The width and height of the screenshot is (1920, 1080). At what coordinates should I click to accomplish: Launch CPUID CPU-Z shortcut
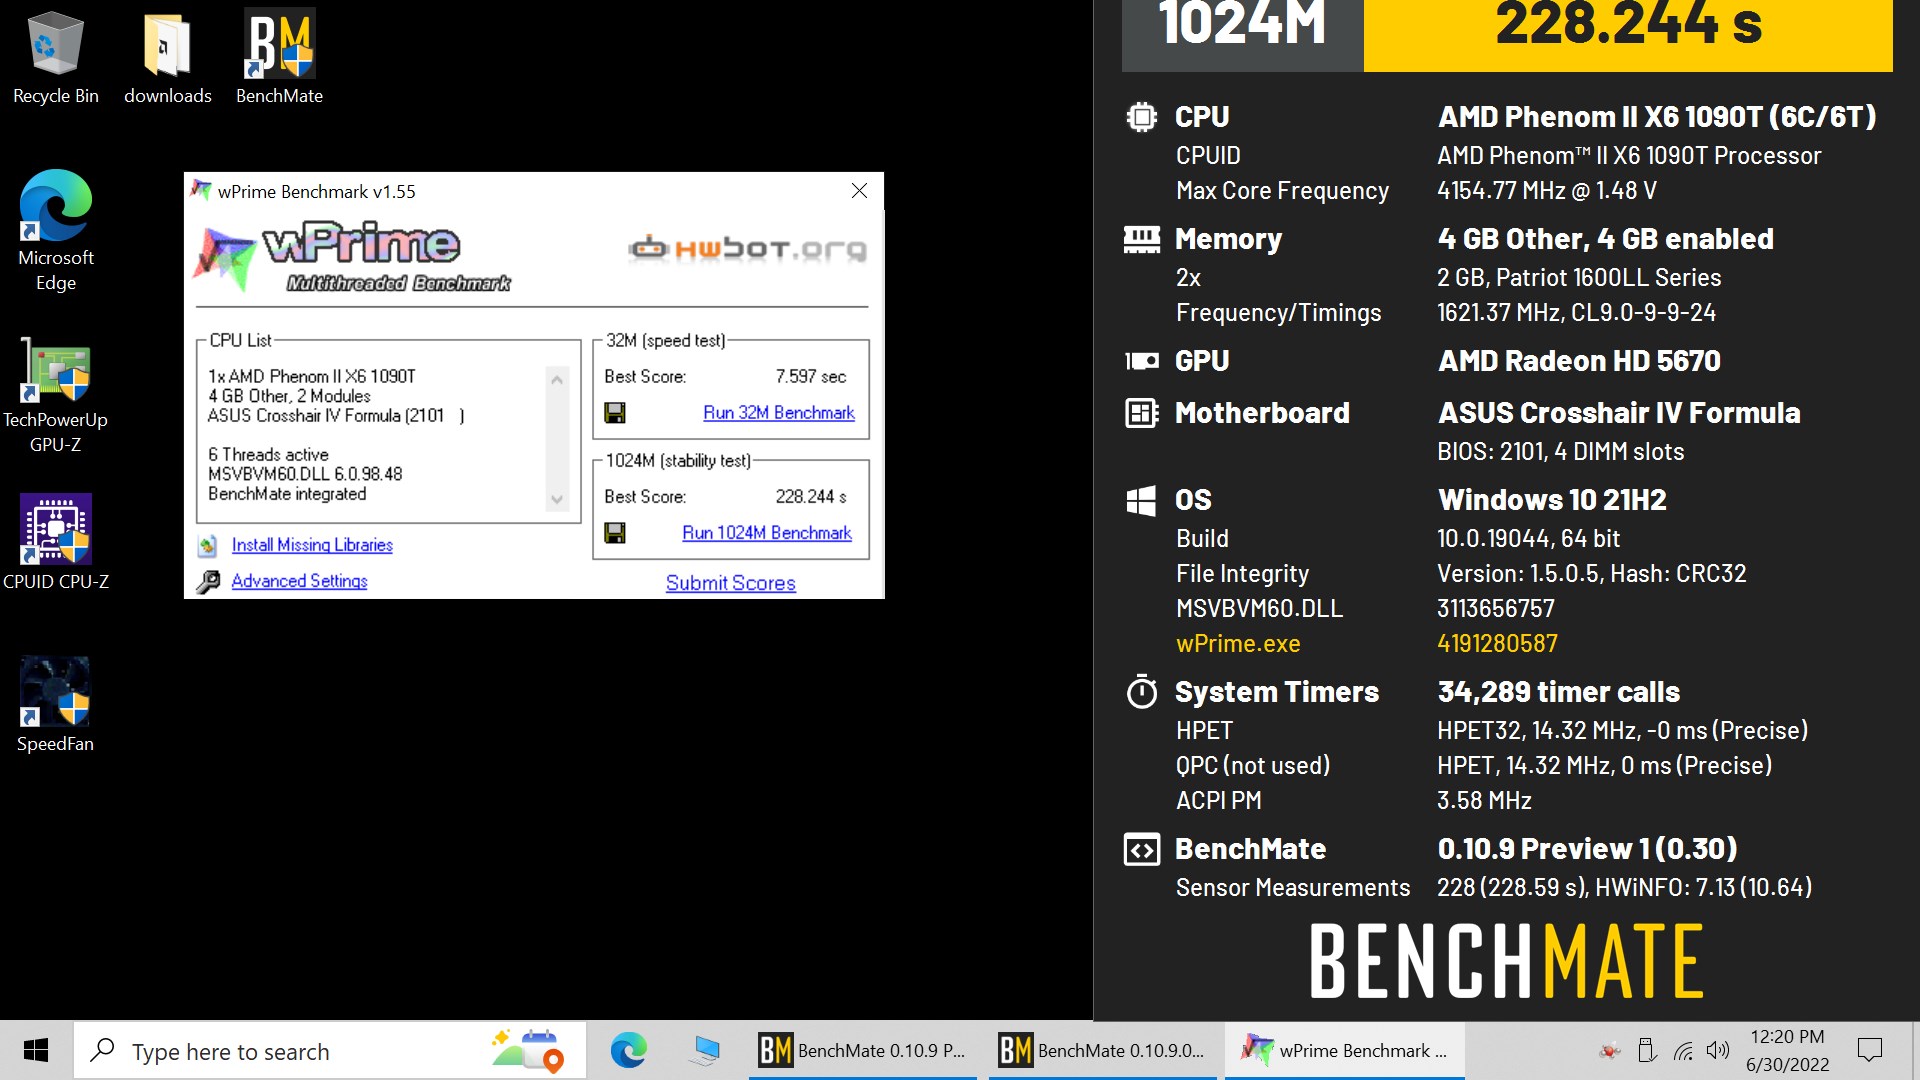[55, 542]
